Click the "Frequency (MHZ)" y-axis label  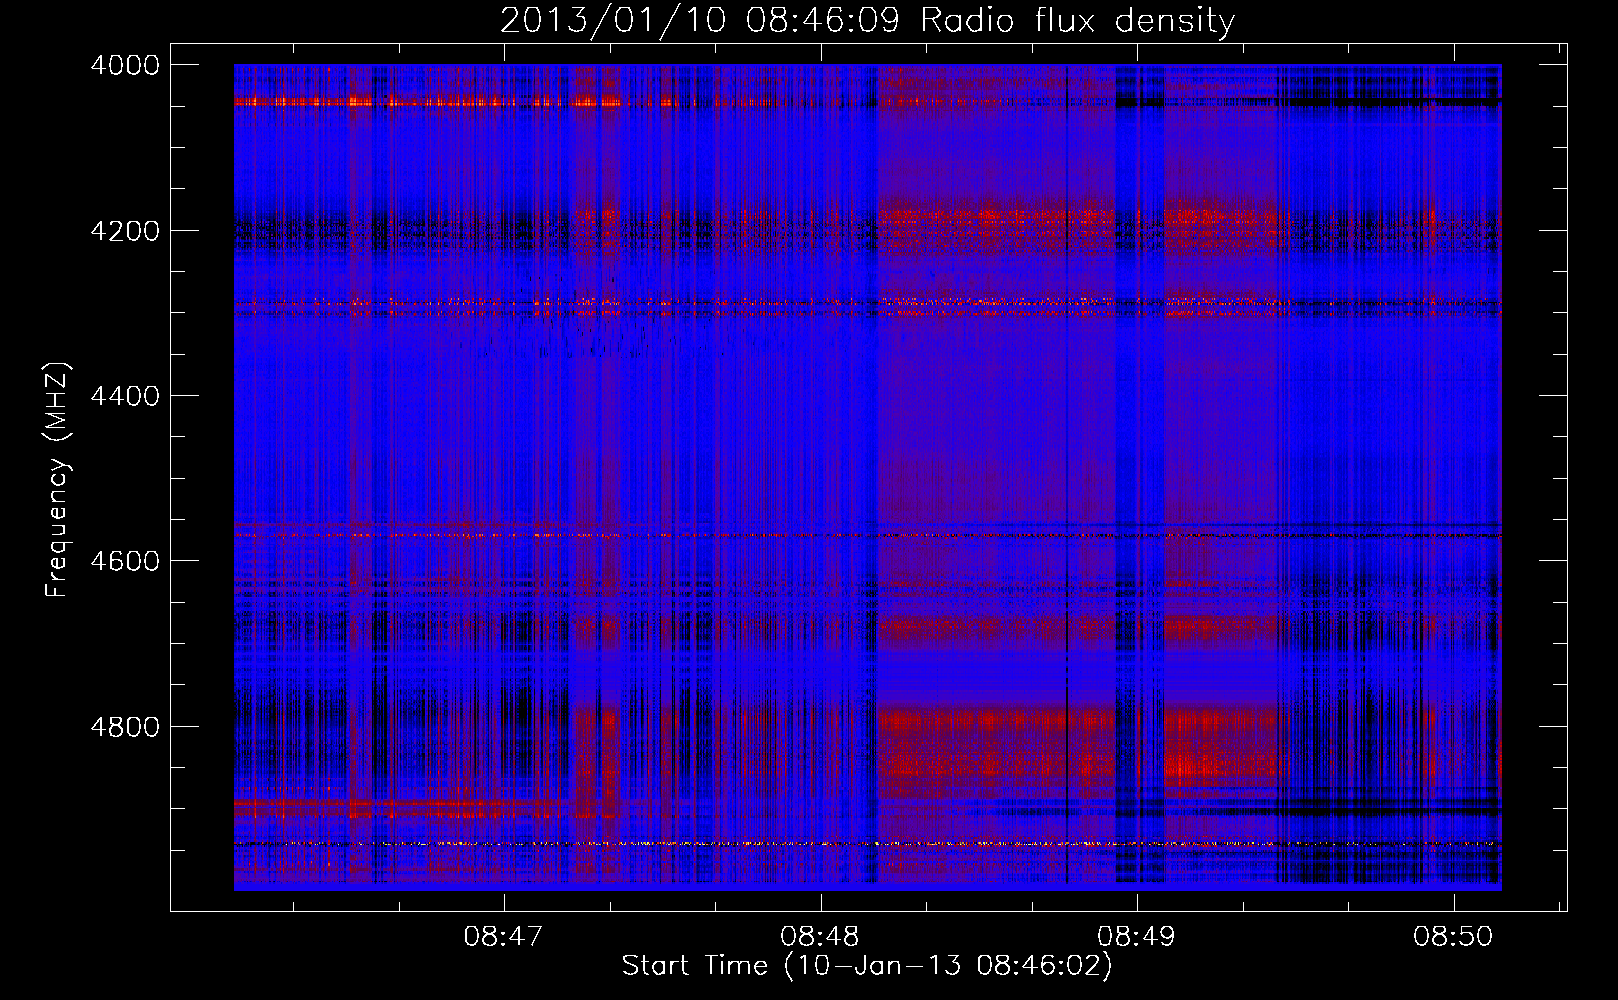pos(58,480)
